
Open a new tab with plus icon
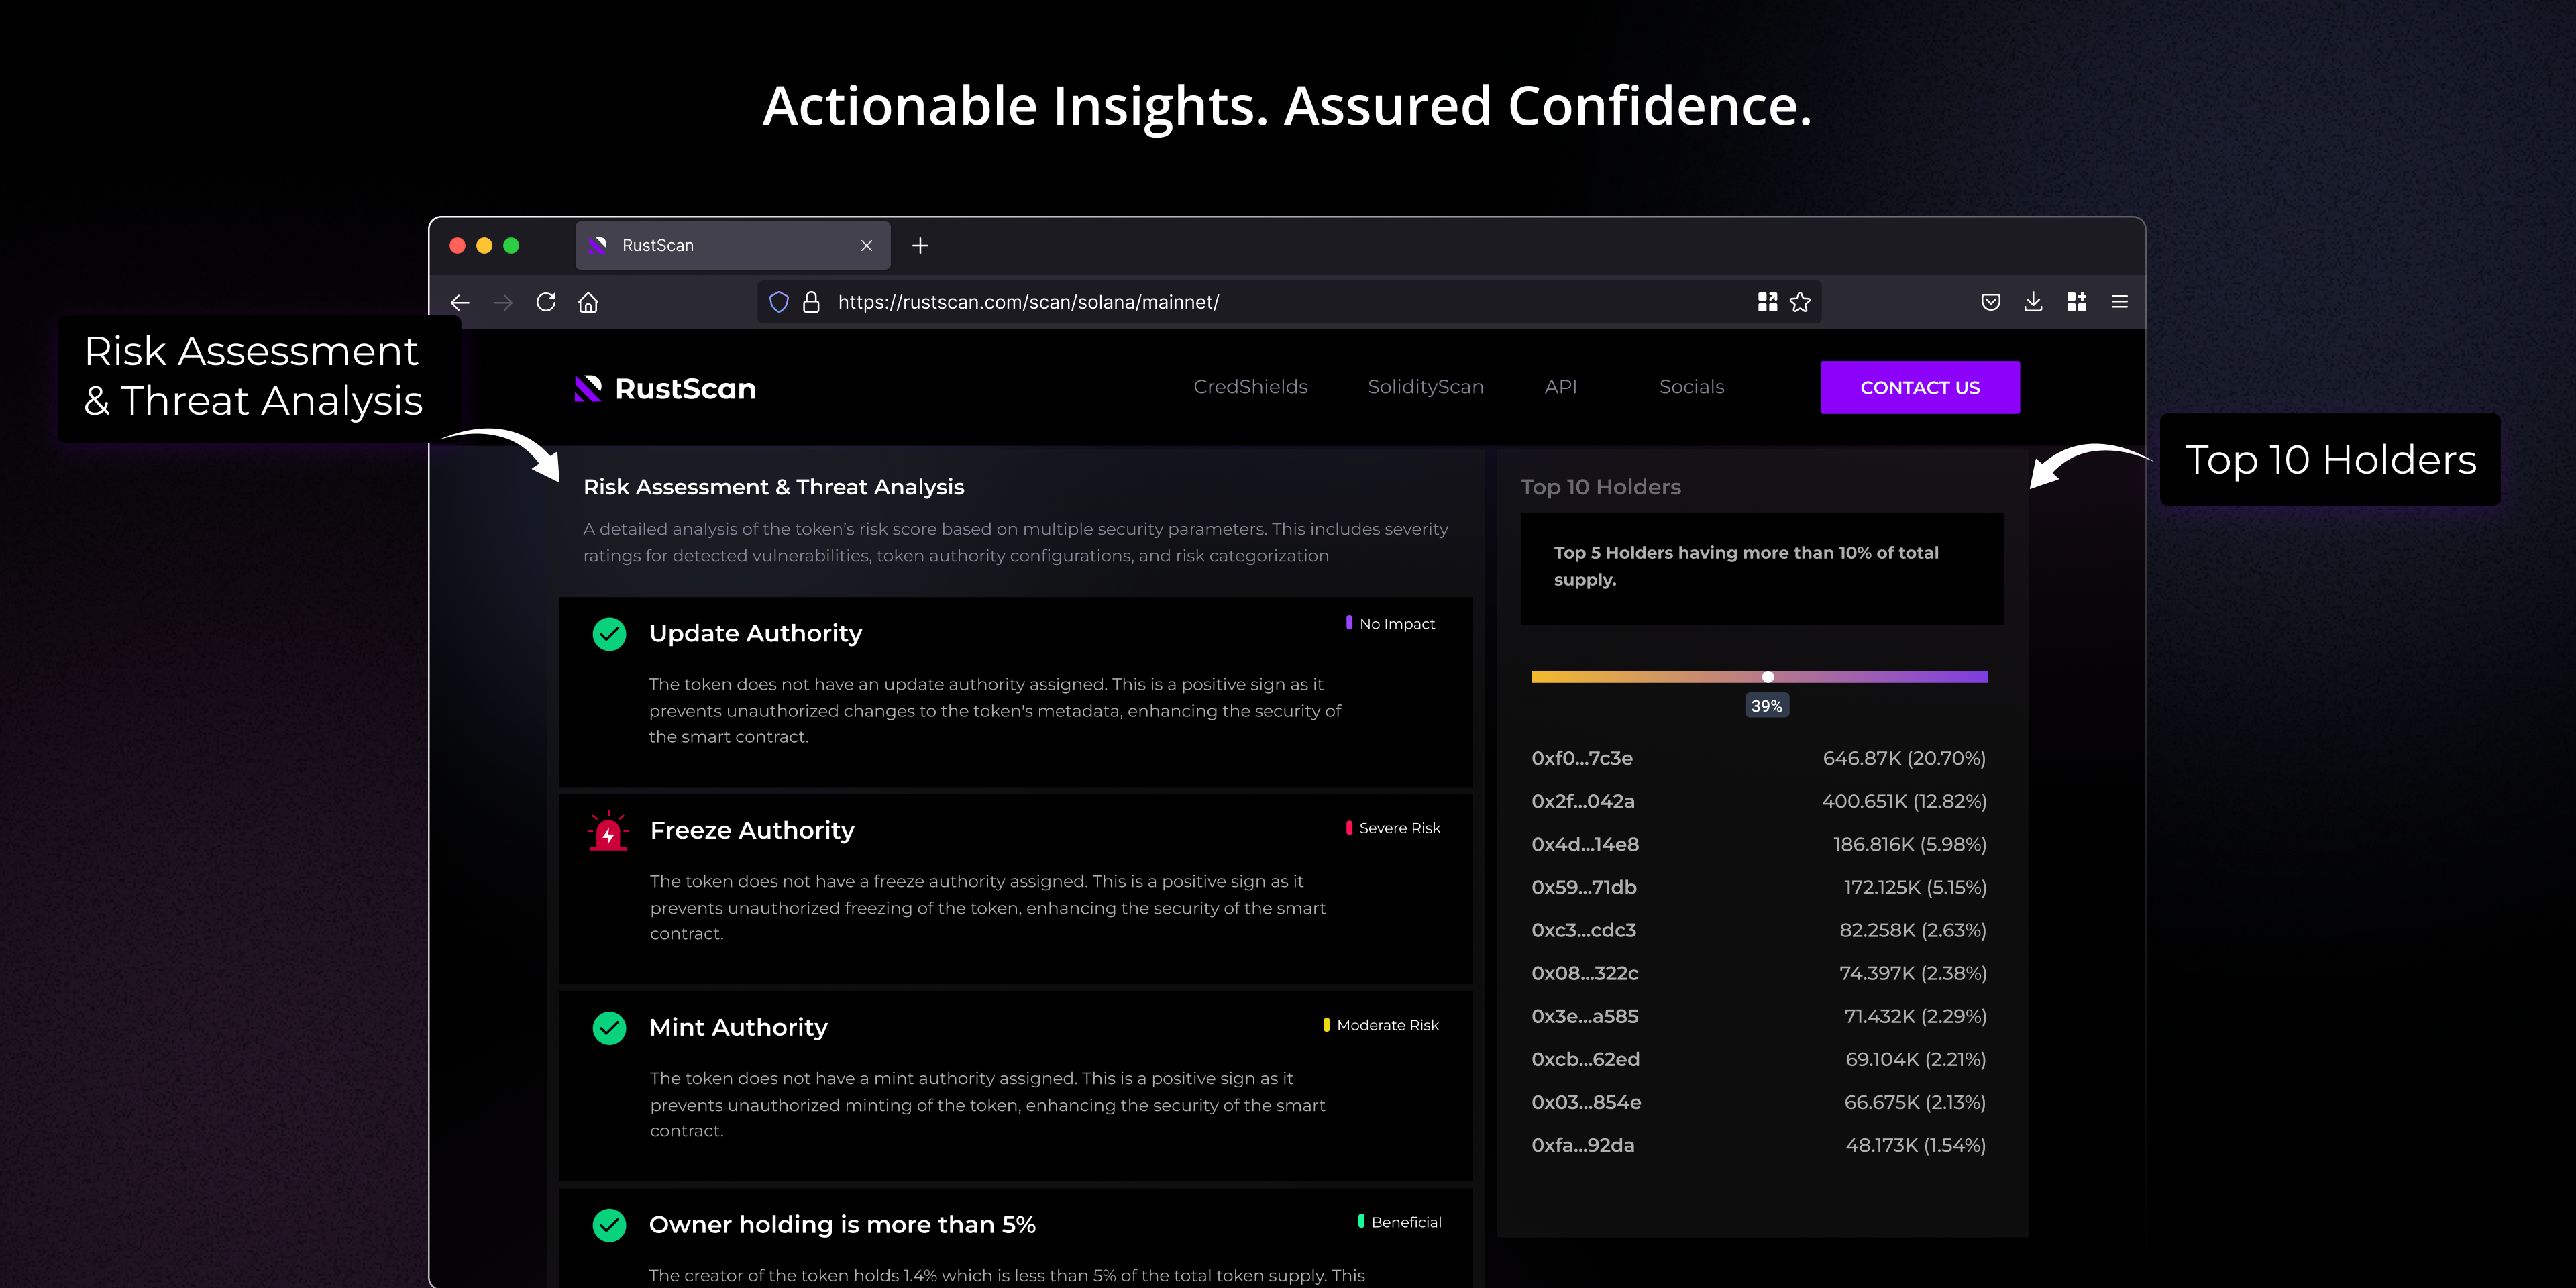(920, 245)
